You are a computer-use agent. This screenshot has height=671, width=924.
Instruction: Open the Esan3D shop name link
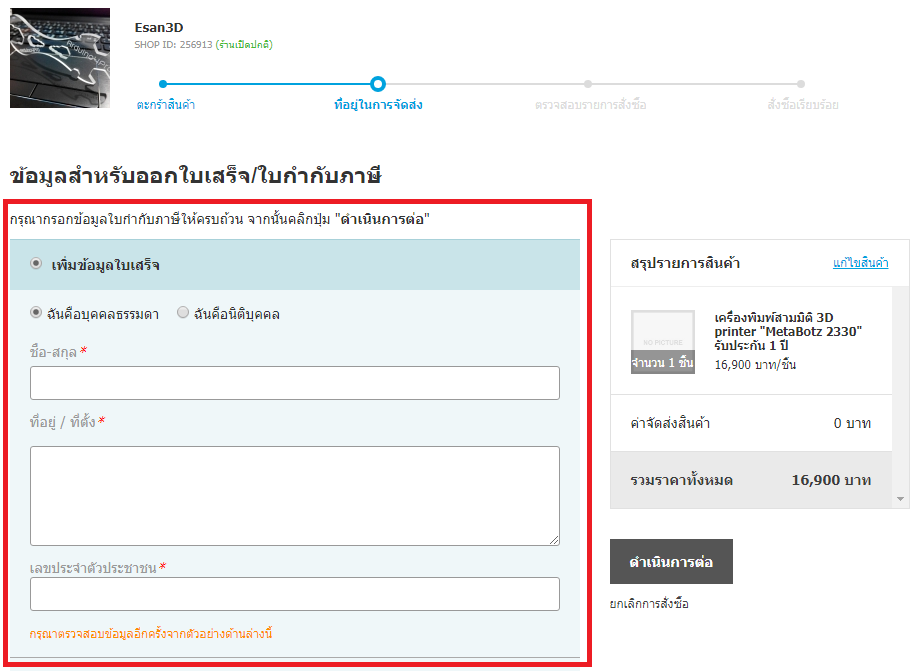click(x=159, y=27)
